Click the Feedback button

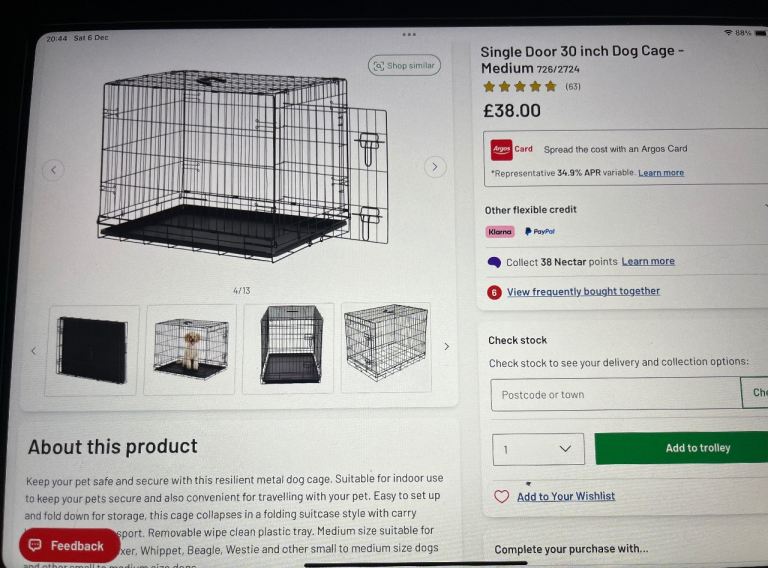point(68,545)
